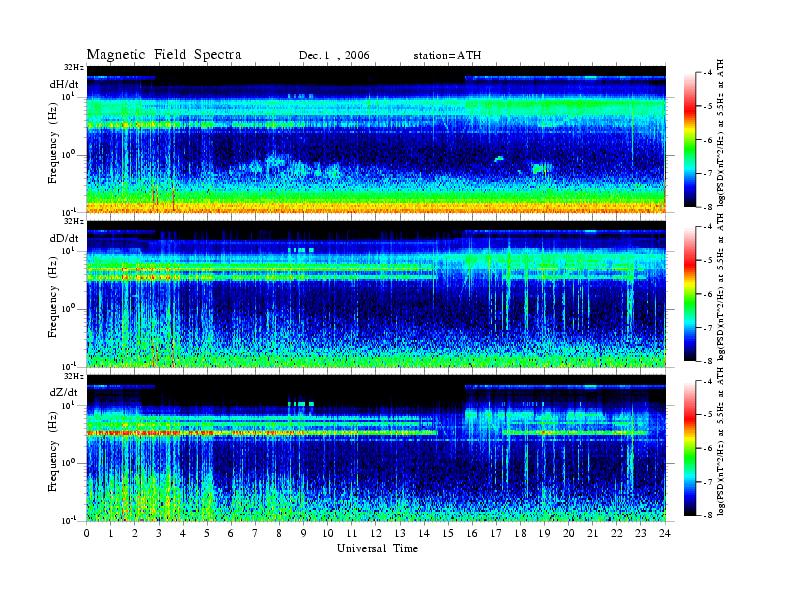Click hour tick "12" on the time axis
The image size is (792, 612).
click(x=376, y=533)
